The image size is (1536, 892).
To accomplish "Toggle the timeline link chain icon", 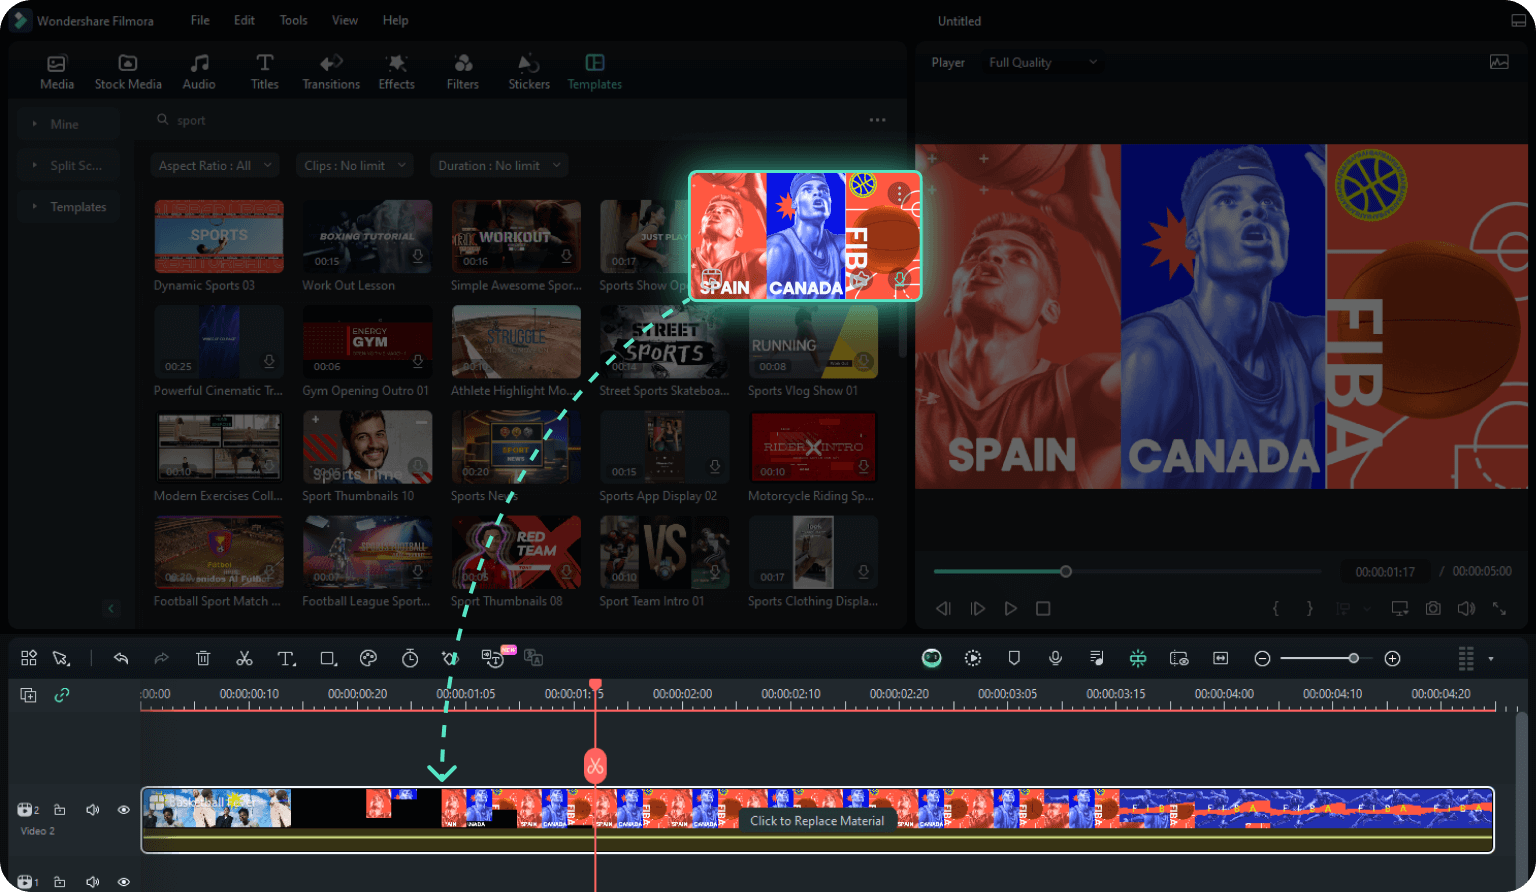I will pos(61,695).
